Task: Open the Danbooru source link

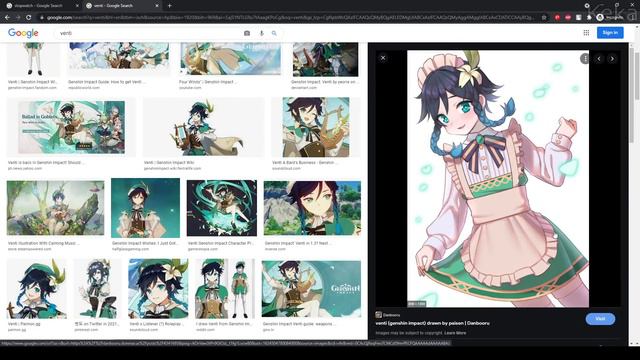Action: click(x=388, y=315)
